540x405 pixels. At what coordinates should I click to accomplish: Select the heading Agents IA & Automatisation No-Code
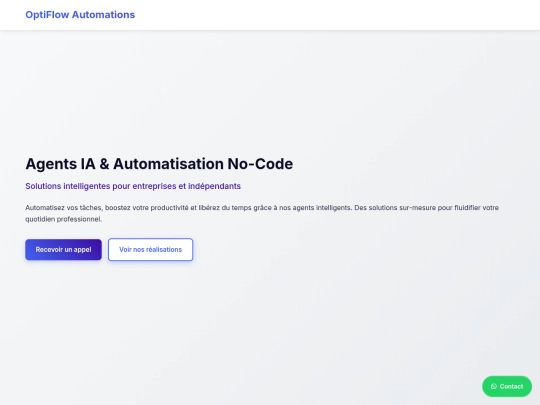point(159,164)
